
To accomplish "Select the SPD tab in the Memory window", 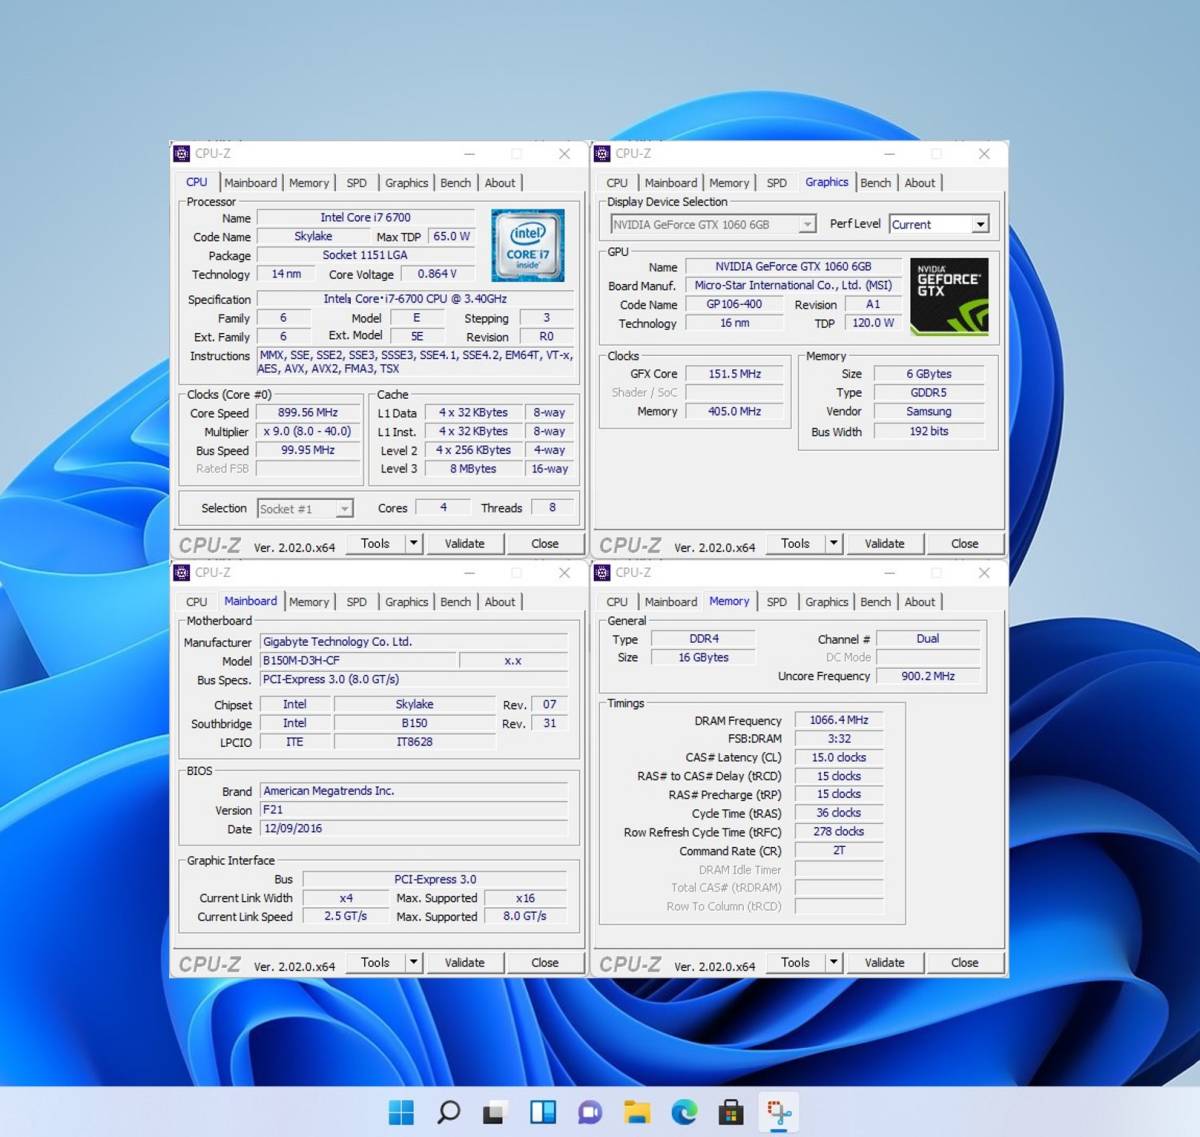I will point(776,602).
